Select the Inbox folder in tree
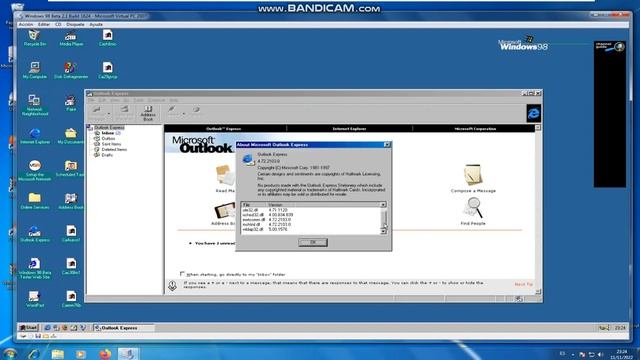Screen dimensions: 640x360 pyautogui.click(x=108, y=133)
